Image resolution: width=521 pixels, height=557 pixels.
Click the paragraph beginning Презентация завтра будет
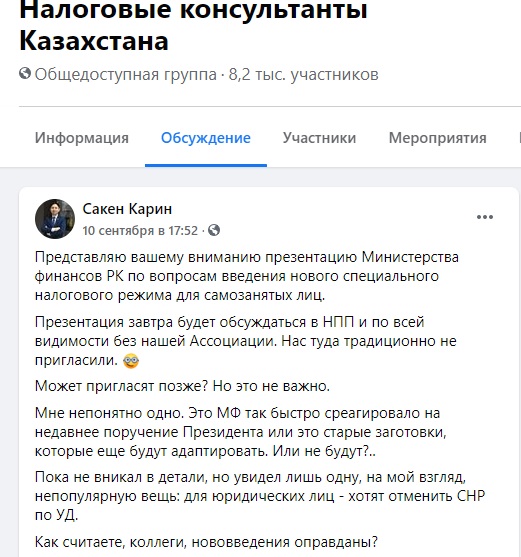click(x=246, y=341)
